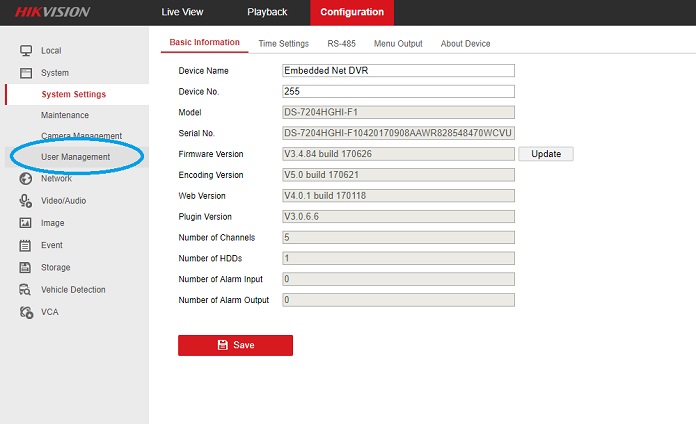Open Event via its calendar icon

click(x=26, y=245)
